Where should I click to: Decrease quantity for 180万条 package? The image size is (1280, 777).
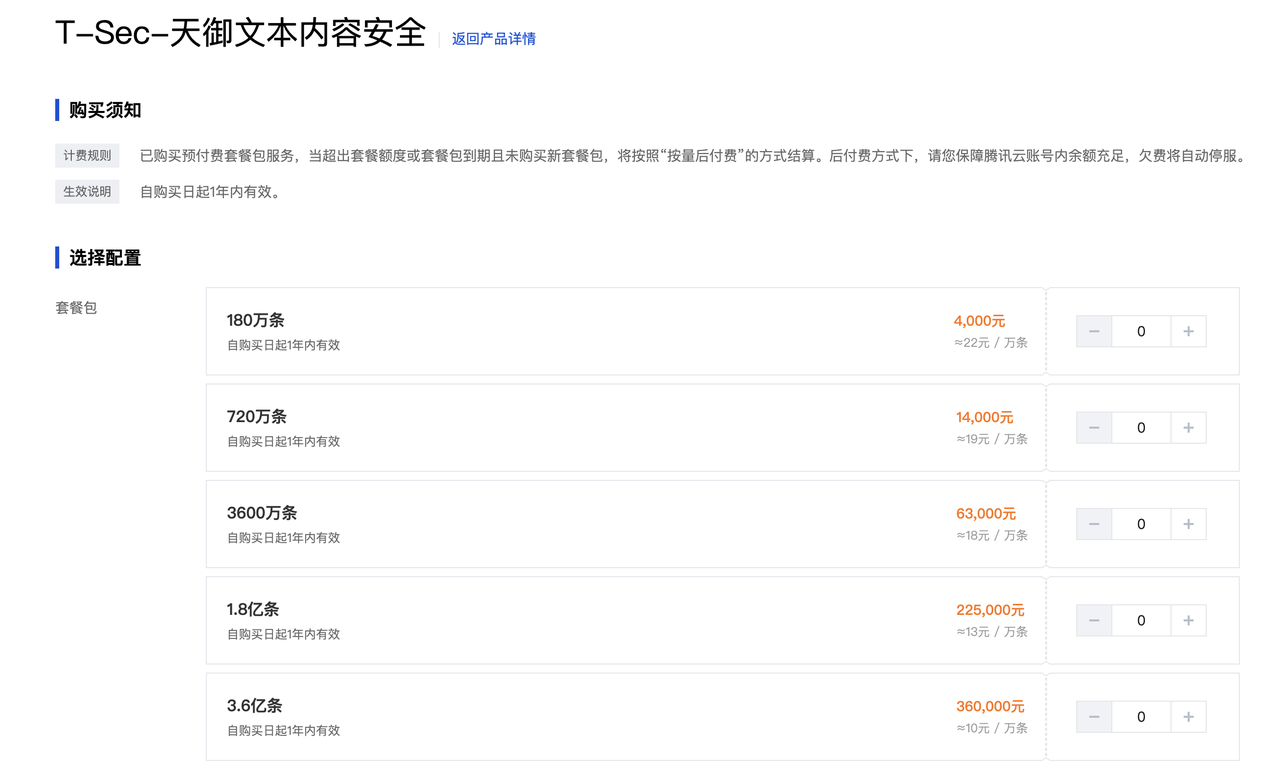1094,331
